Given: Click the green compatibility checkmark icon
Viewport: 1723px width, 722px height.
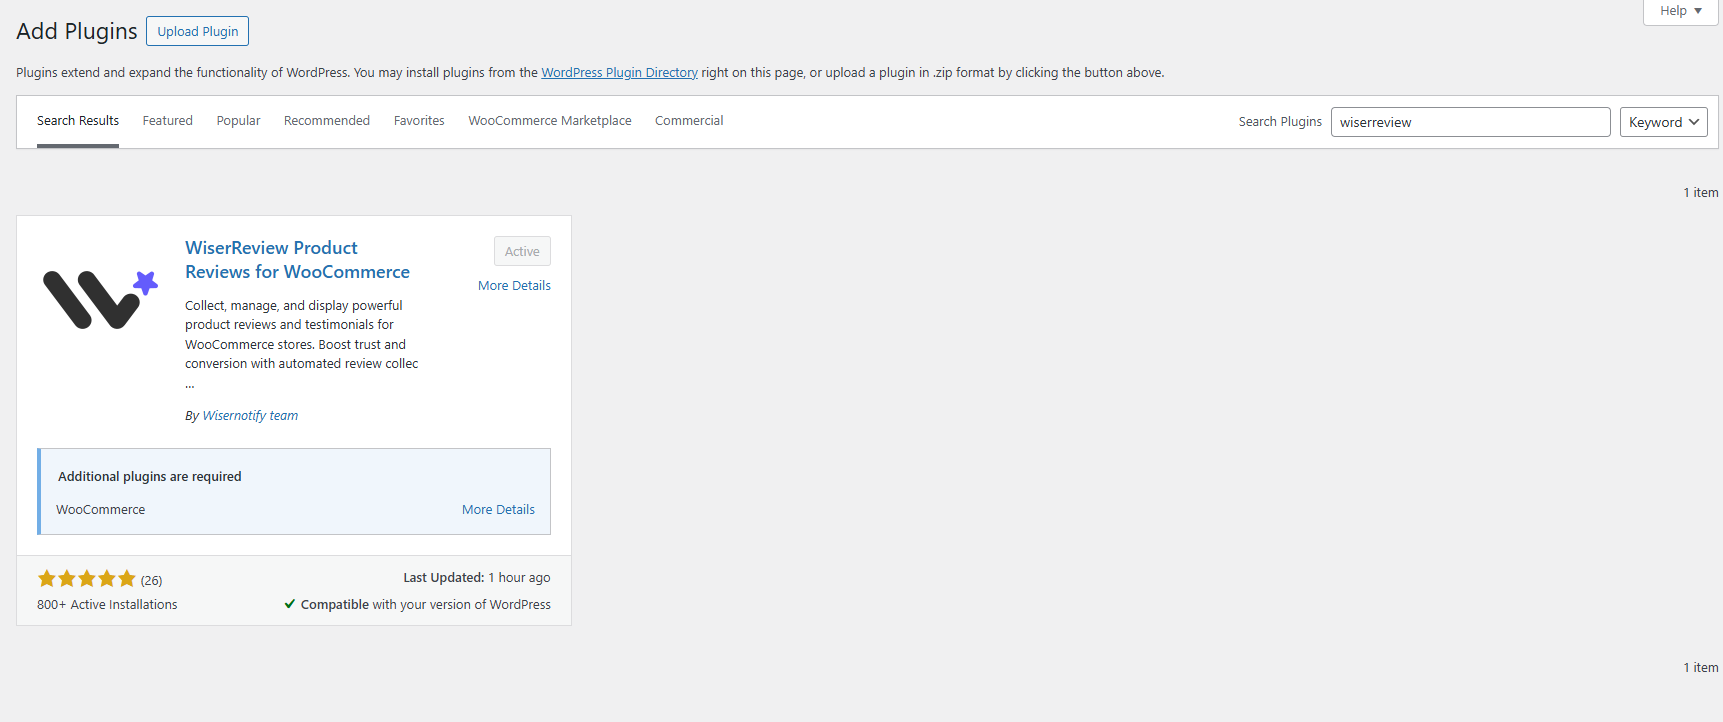Looking at the screenshot, I should 290,604.
